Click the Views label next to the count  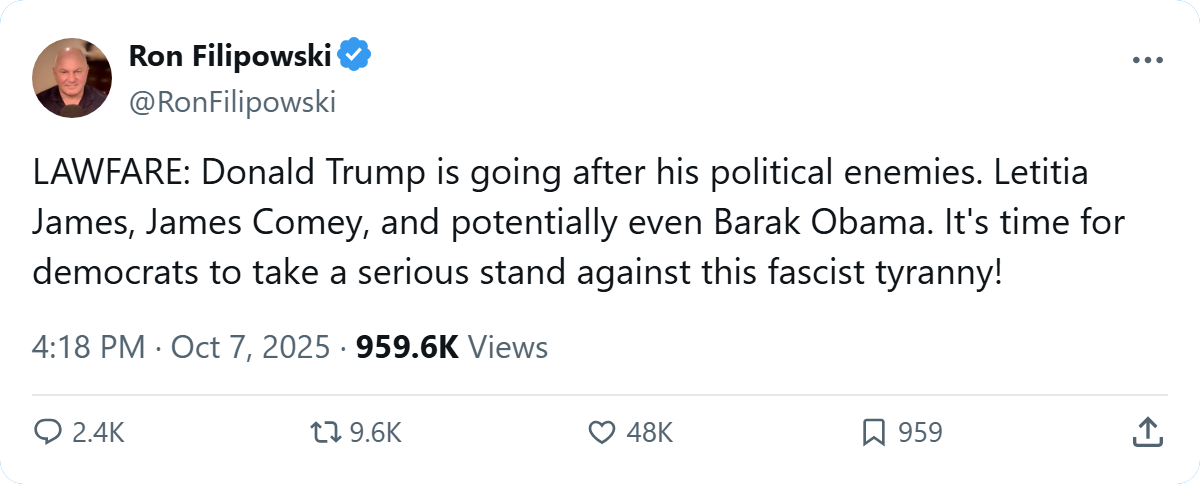pyautogui.click(x=508, y=347)
